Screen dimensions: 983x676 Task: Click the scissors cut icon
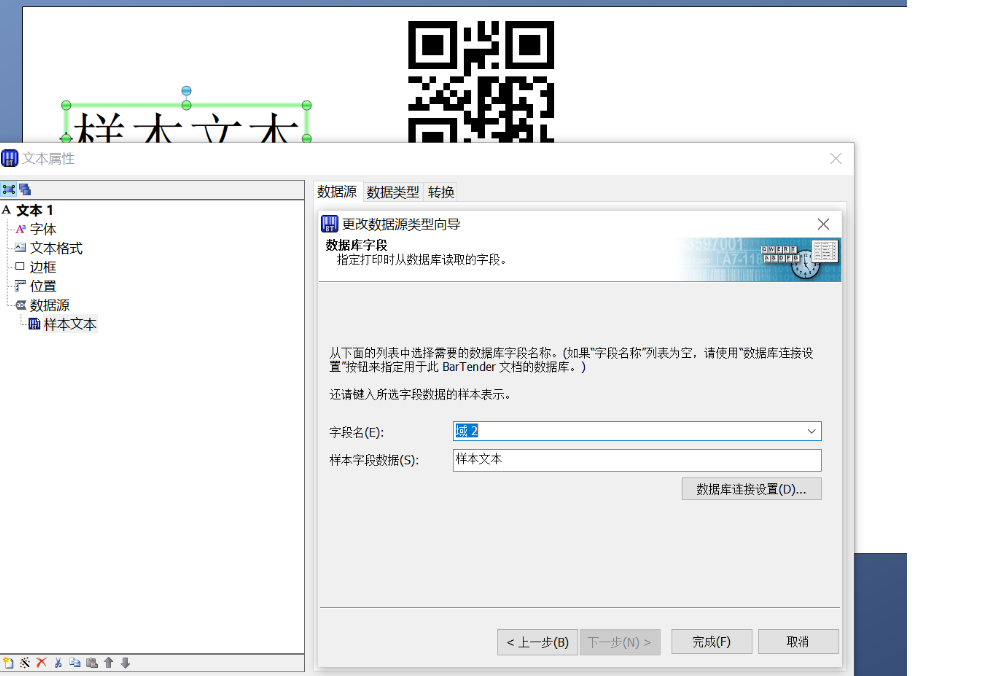point(58,663)
